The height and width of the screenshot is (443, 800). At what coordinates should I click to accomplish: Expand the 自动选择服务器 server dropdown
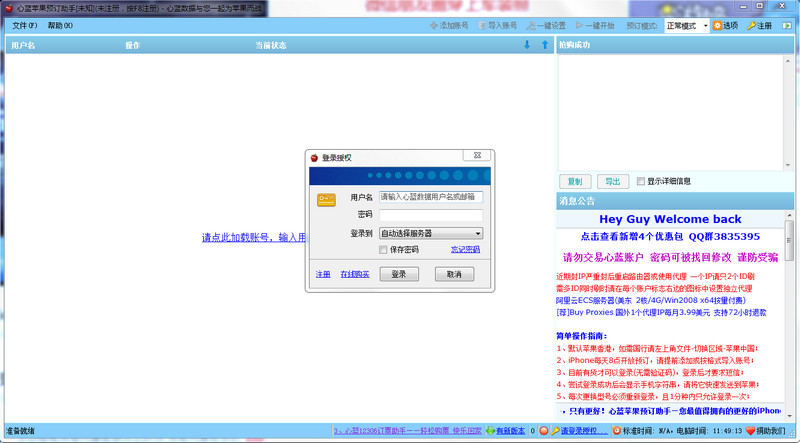477,233
